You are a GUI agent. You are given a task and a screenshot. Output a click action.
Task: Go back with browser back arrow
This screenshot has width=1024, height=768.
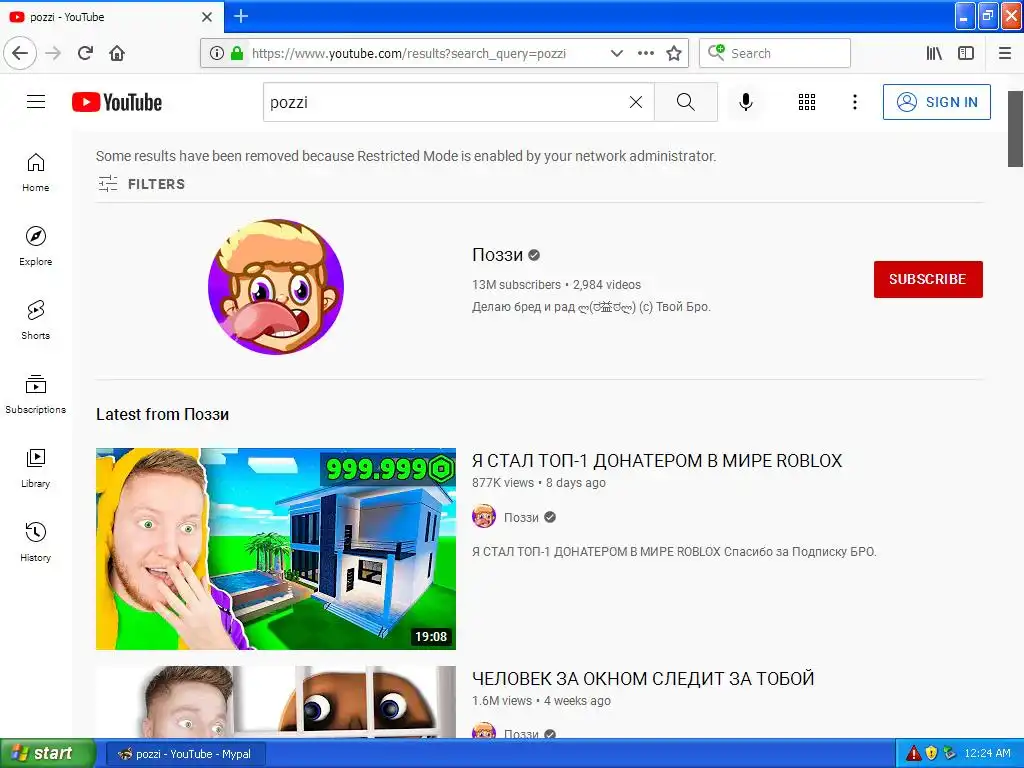(20, 53)
